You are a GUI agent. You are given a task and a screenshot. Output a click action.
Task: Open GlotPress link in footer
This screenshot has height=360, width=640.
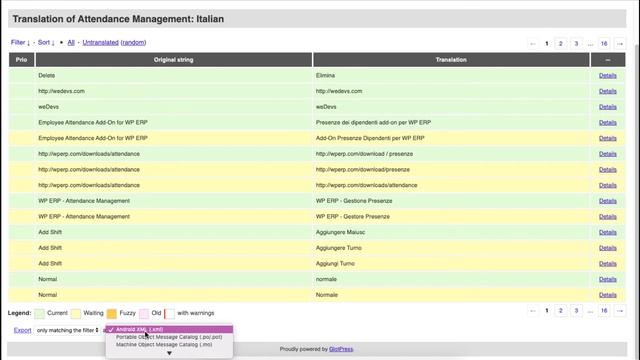coord(341,349)
